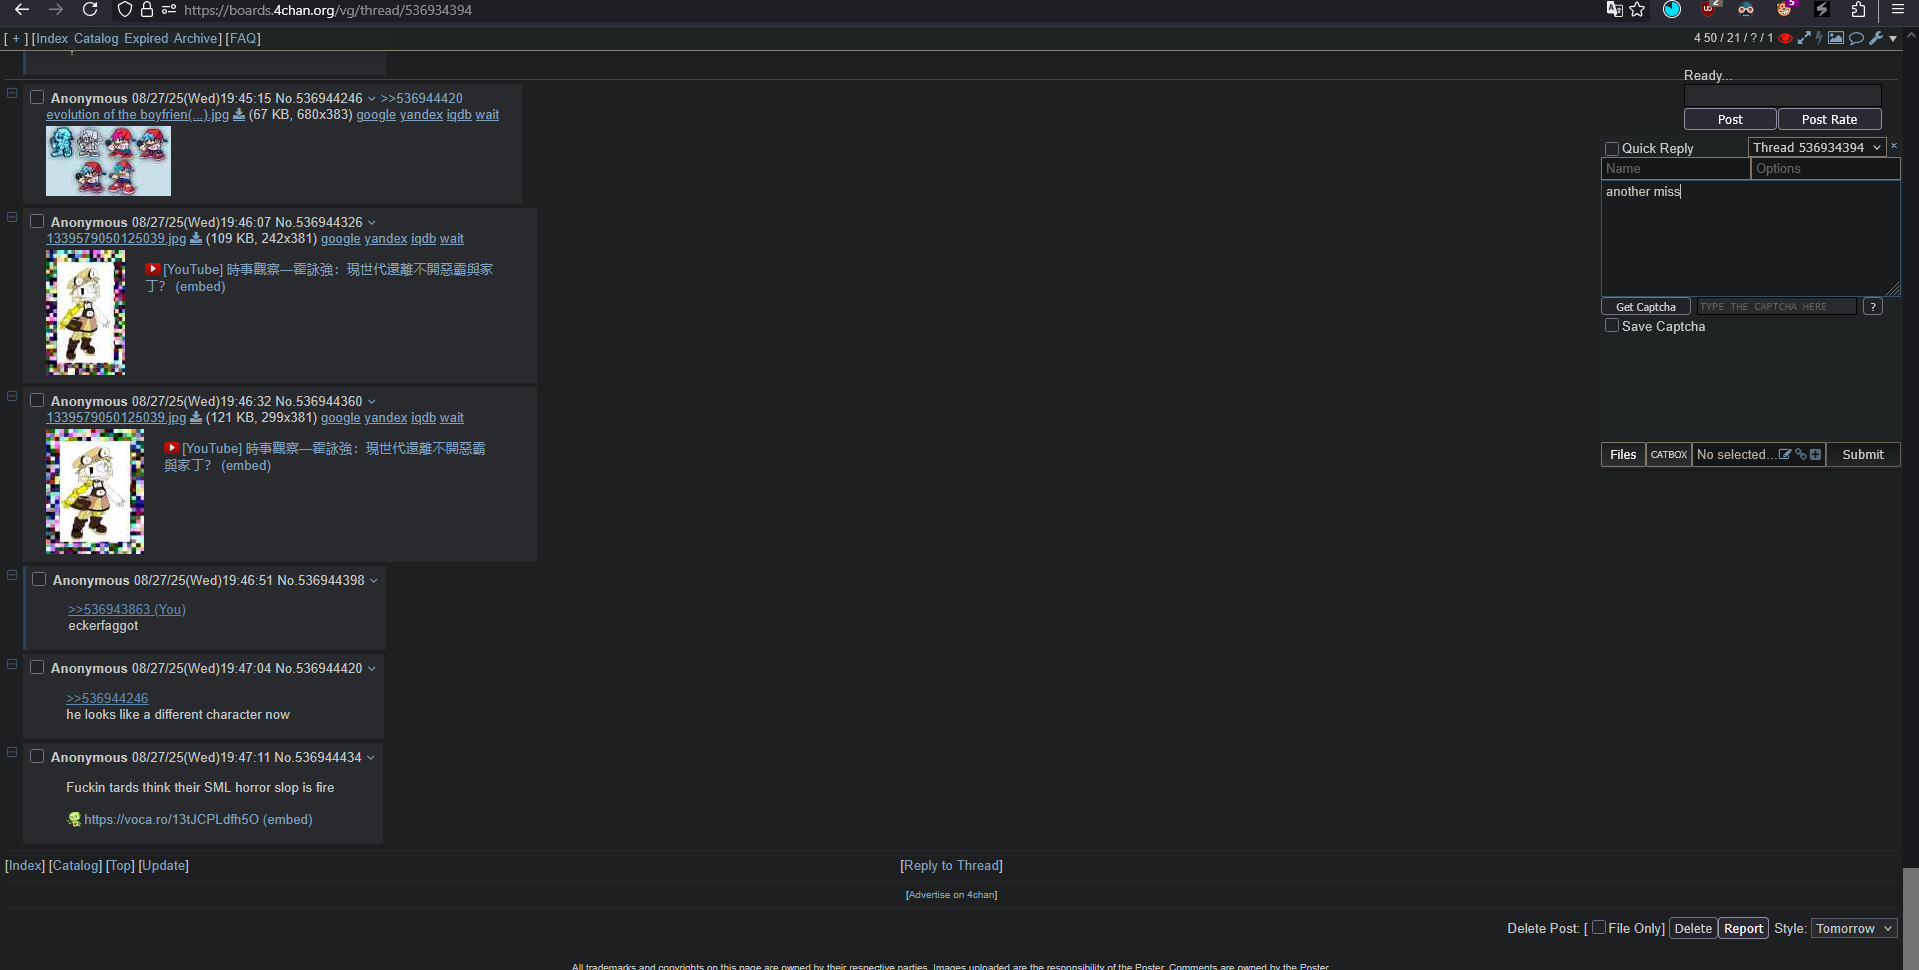Viewport: 1919px width, 970px height.
Task: Open post menu arrow for No.536944434
Action: click(371, 758)
